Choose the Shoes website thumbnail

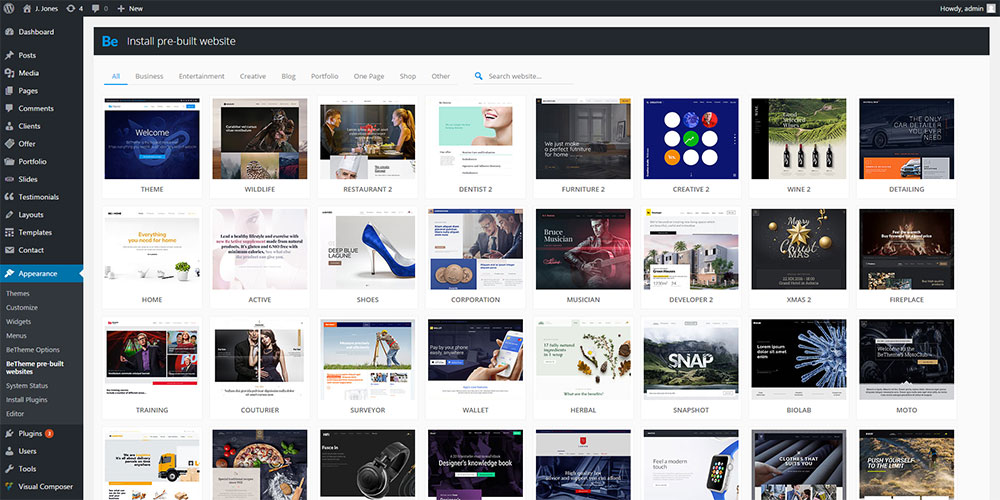click(367, 249)
